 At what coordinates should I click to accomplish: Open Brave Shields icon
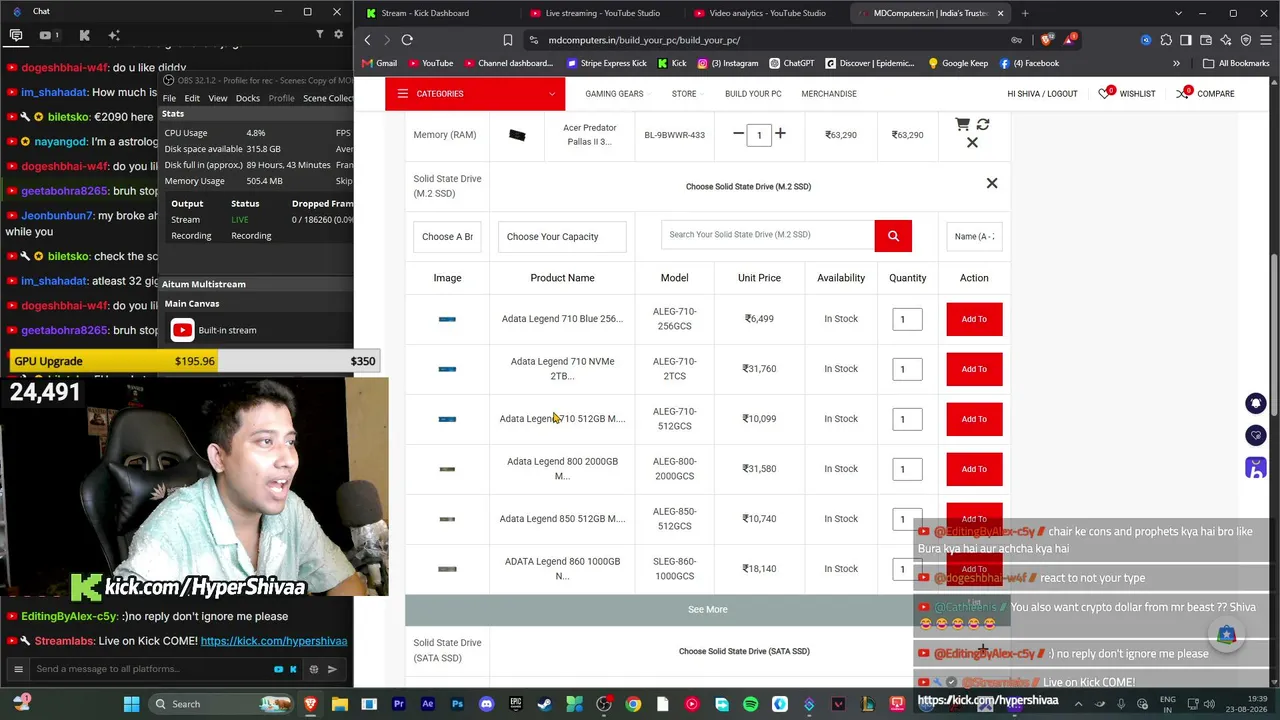click(1046, 40)
